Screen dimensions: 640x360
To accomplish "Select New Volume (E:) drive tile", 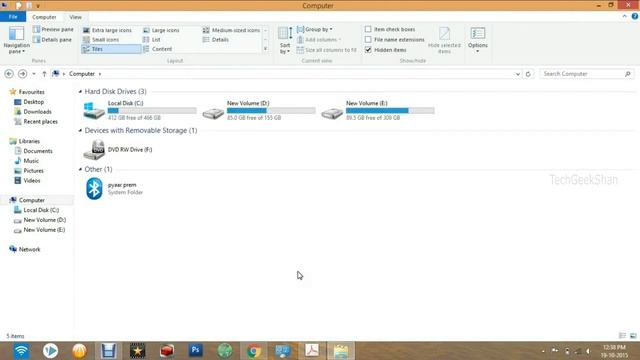I will pyautogui.click(x=378, y=110).
